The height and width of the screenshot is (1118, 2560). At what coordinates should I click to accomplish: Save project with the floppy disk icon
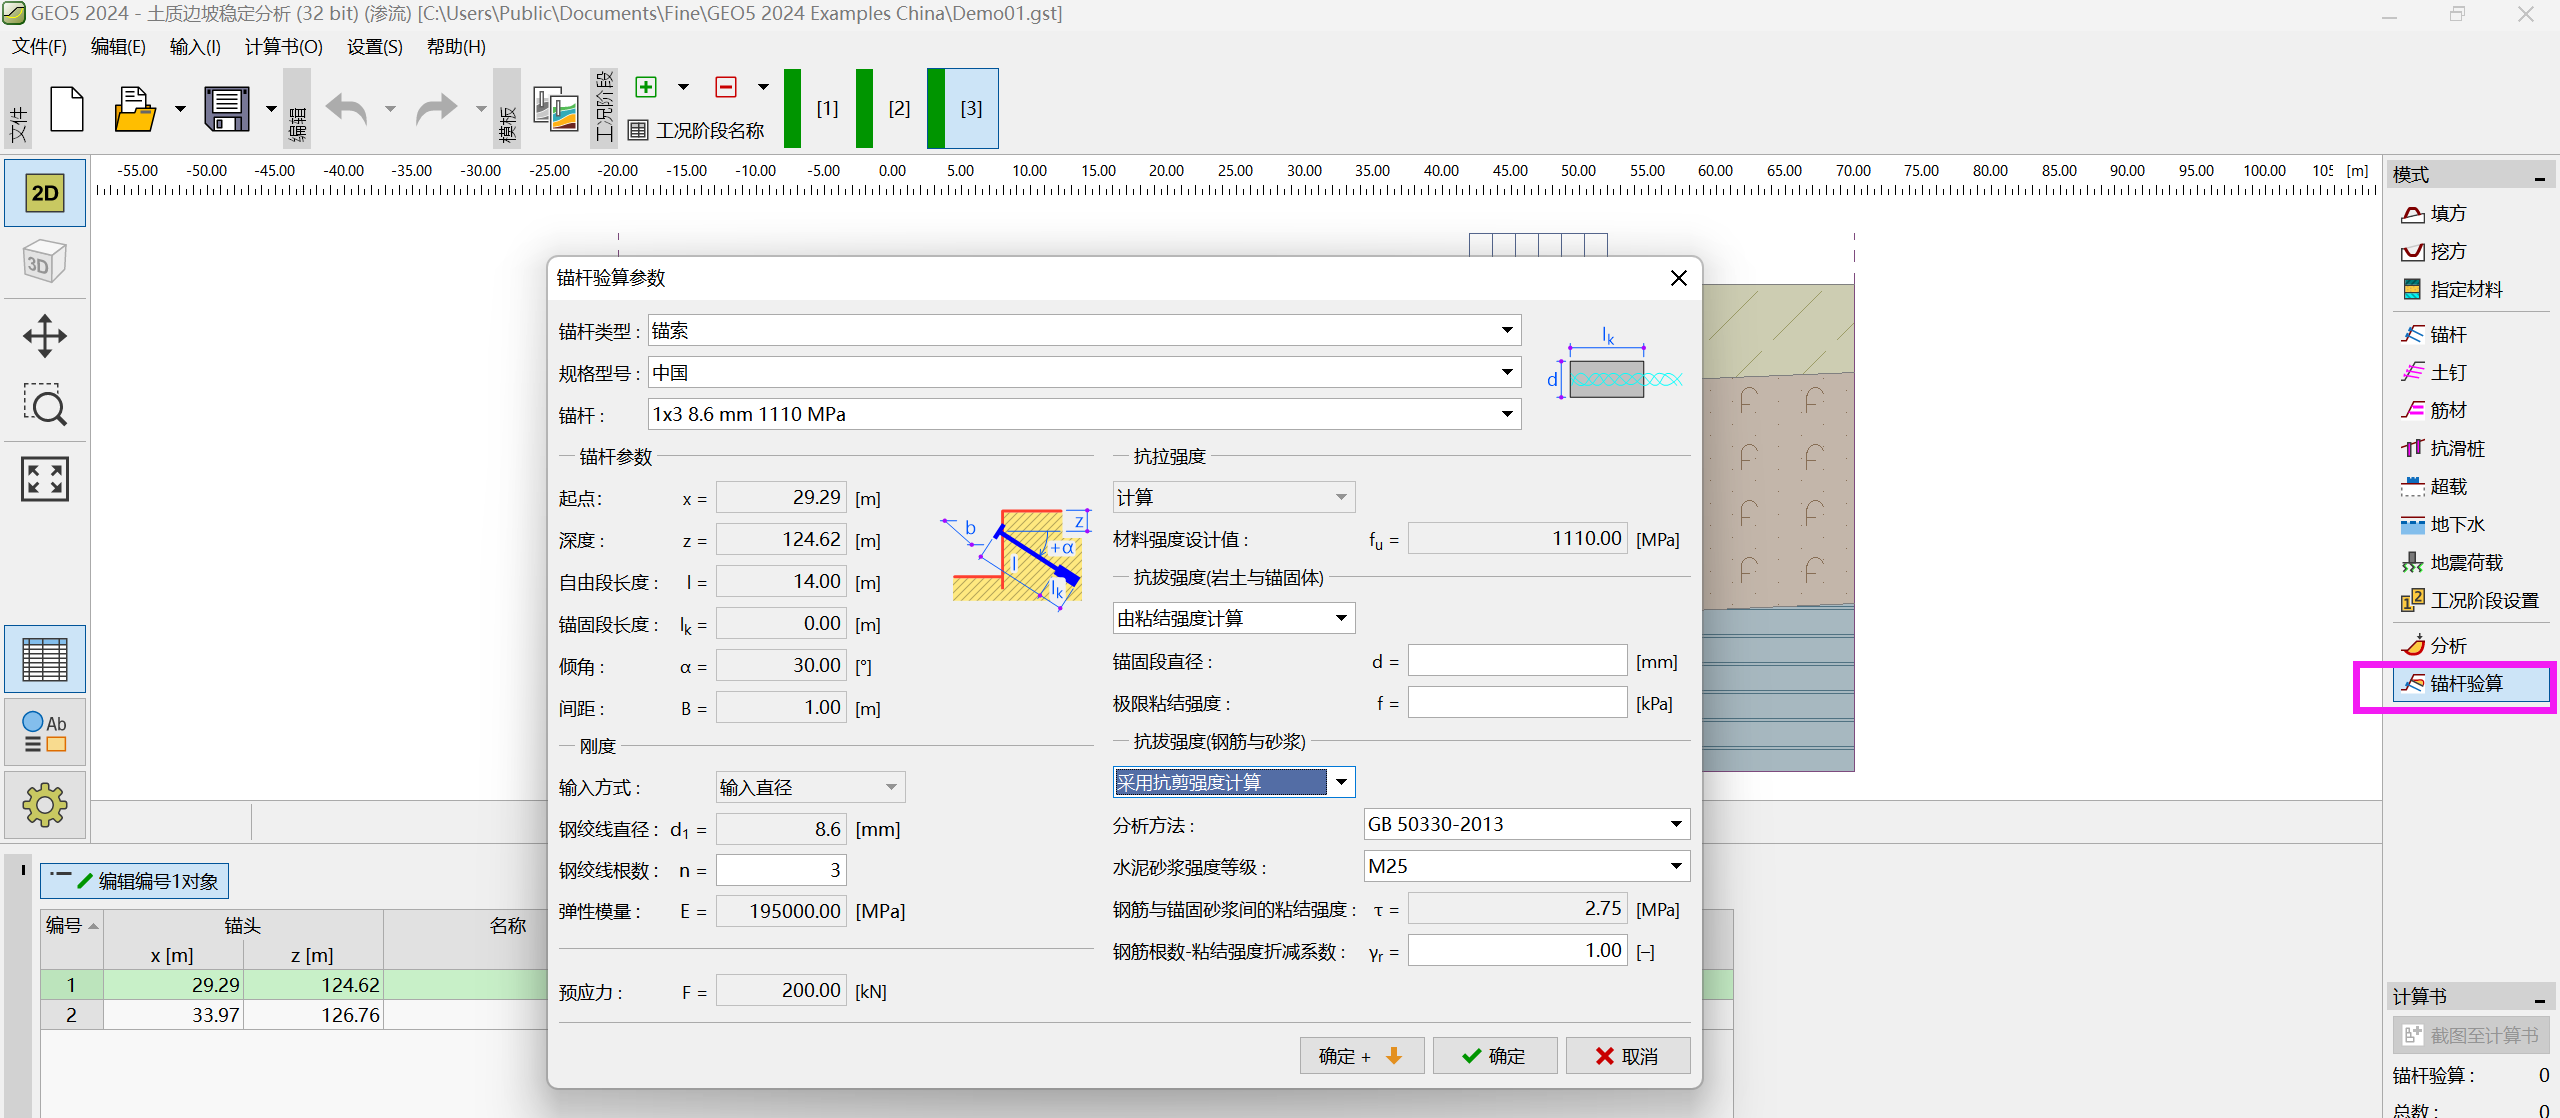click(x=227, y=109)
